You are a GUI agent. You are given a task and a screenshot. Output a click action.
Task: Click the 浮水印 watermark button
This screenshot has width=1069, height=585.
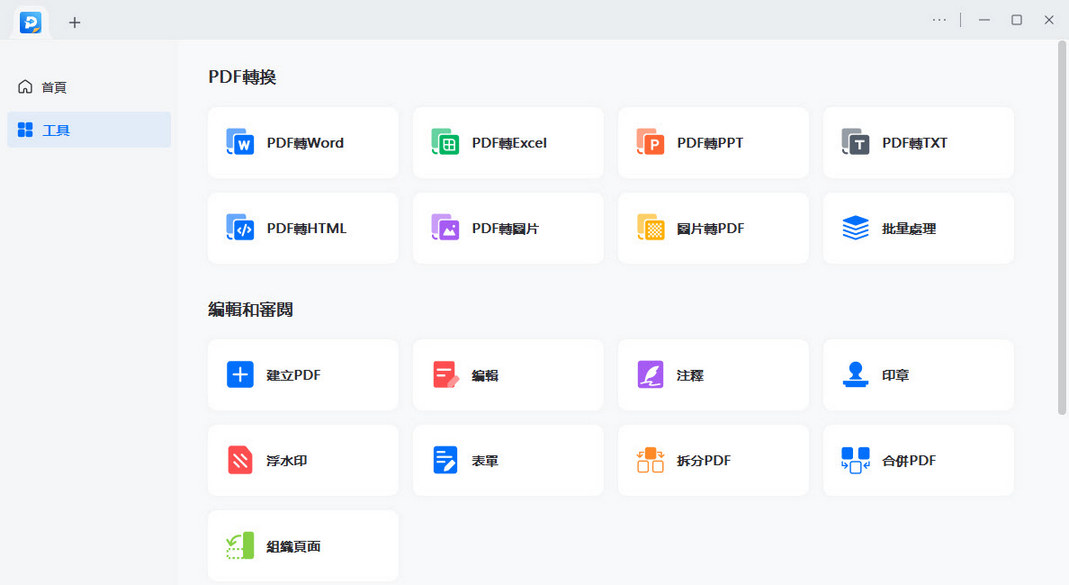pyautogui.click(x=302, y=461)
